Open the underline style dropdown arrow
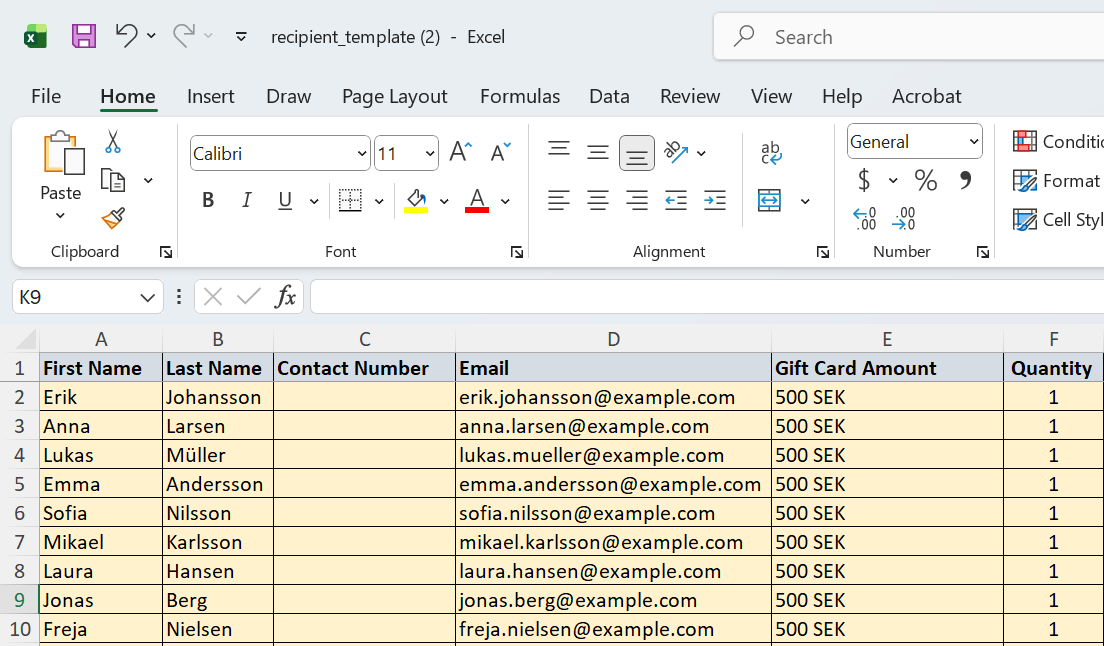1104x646 pixels. (314, 201)
